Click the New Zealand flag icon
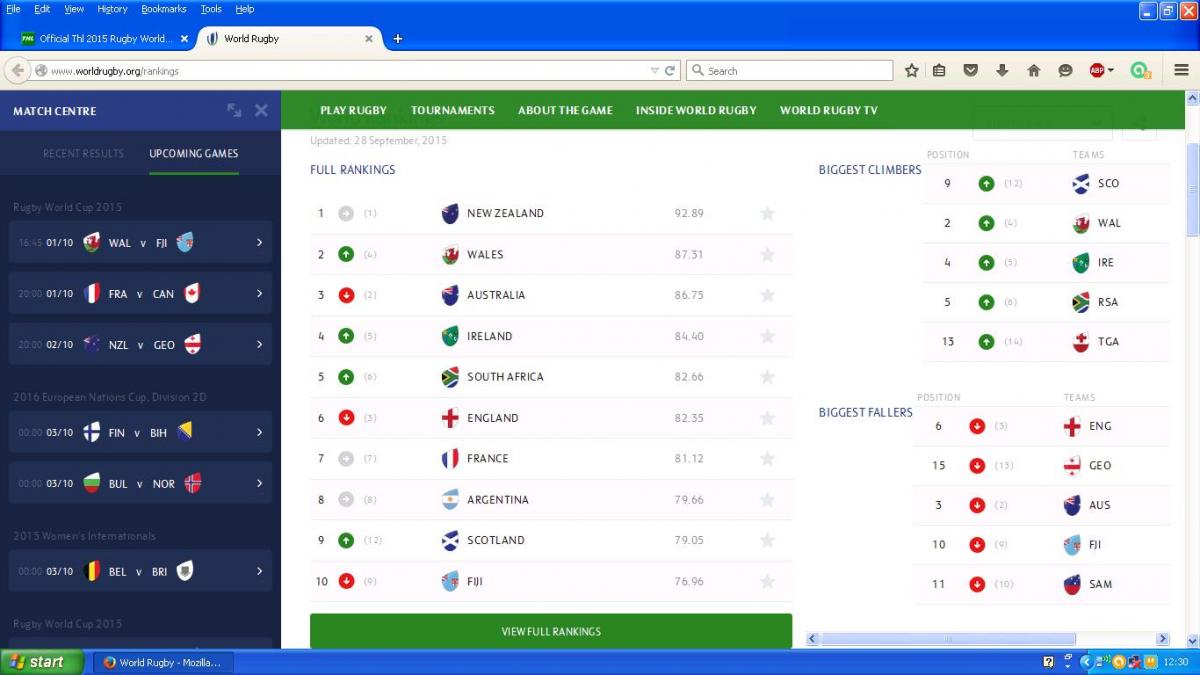The width and height of the screenshot is (1200, 675). (x=450, y=213)
